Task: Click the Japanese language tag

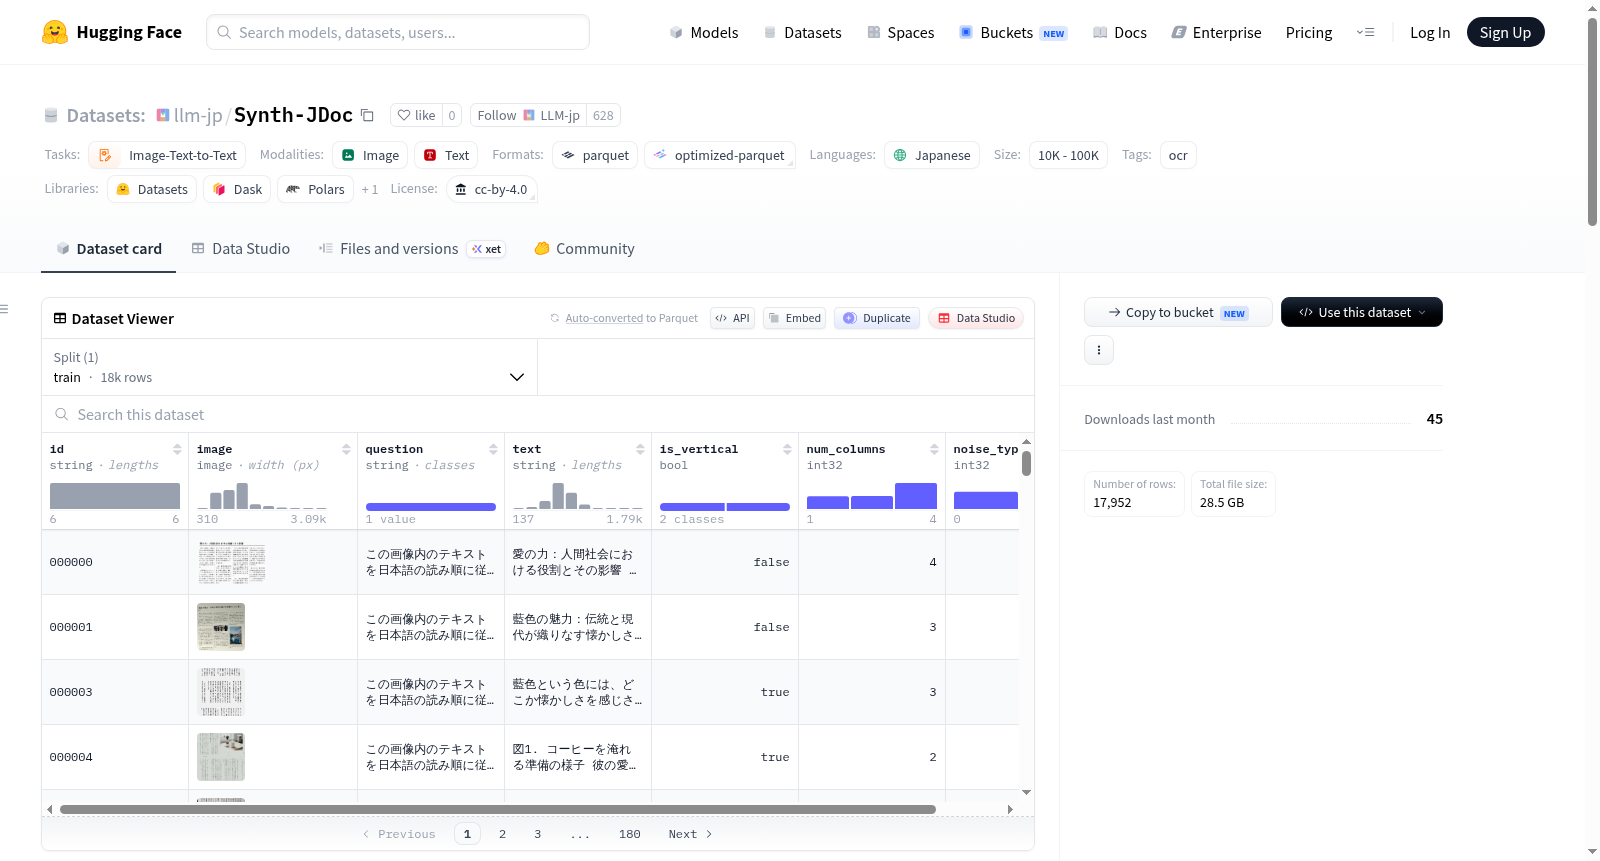Action: (x=932, y=155)
